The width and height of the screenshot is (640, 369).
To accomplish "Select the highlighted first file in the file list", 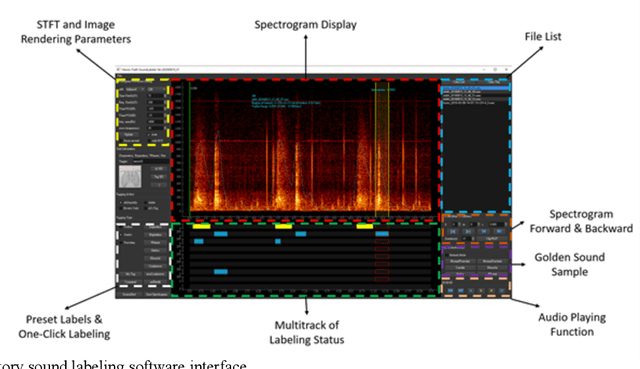I will [476, 88].
